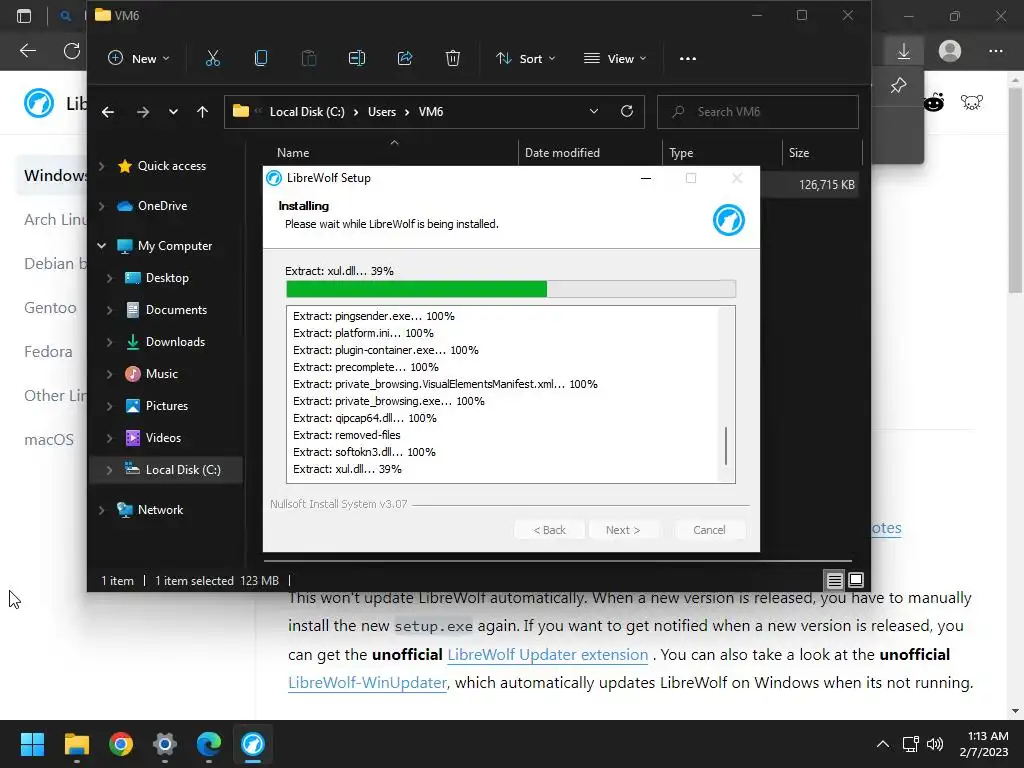Go up one folder level in Explorer
The width and height of the screenshot is (1024, 768).
point(202,112)
